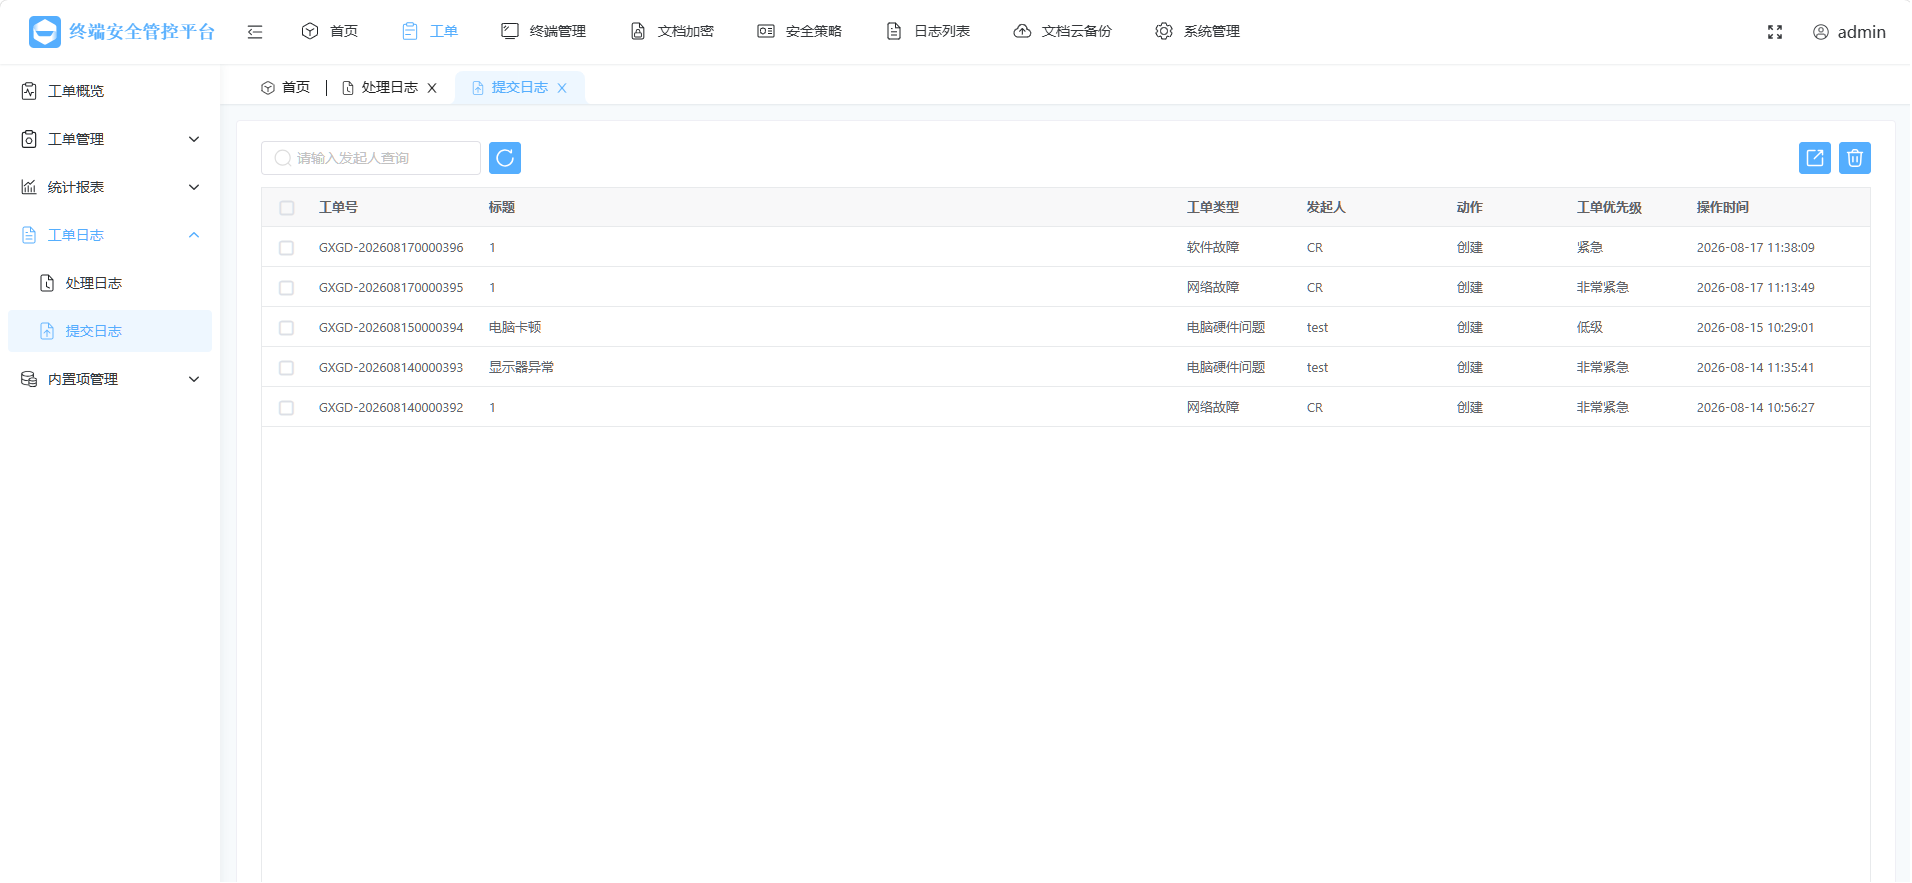Toggle the select-all checkbox in table header
This screenshot has width=1912, height=883.
pyautogui.click(x=287, y=208)
